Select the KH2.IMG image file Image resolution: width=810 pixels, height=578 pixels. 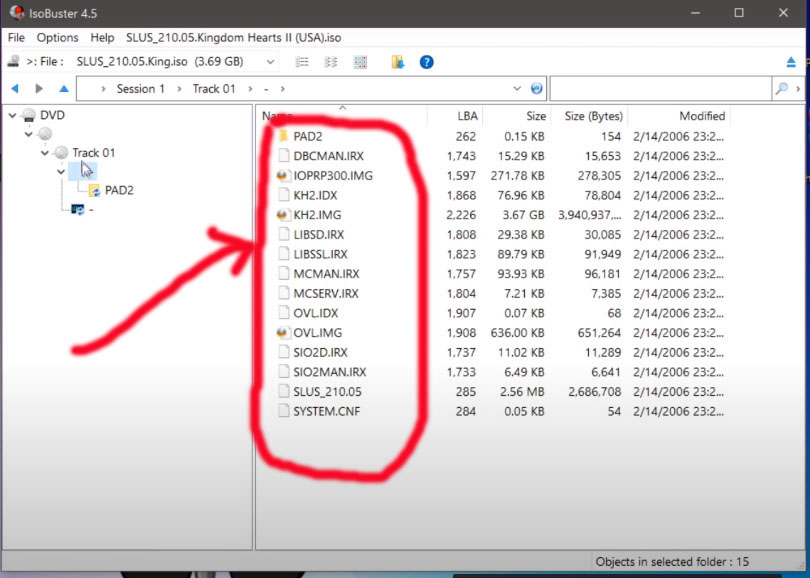318,214
